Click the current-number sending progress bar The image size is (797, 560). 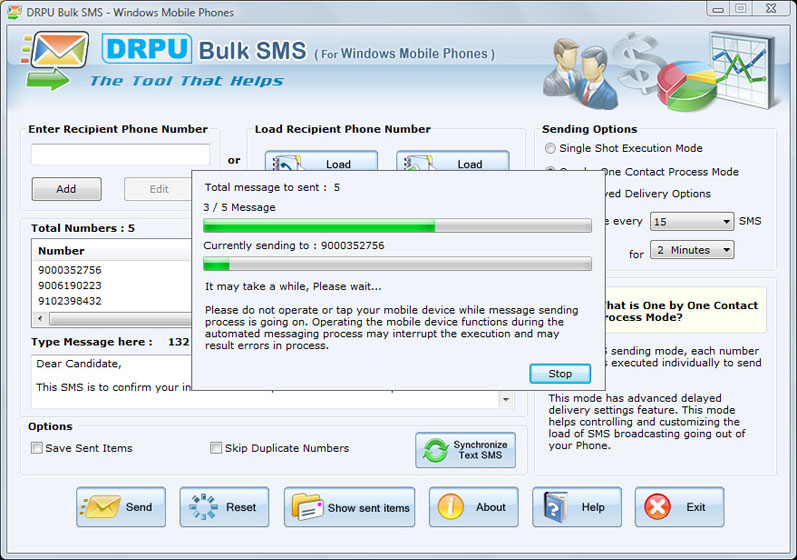pos(397,264)
